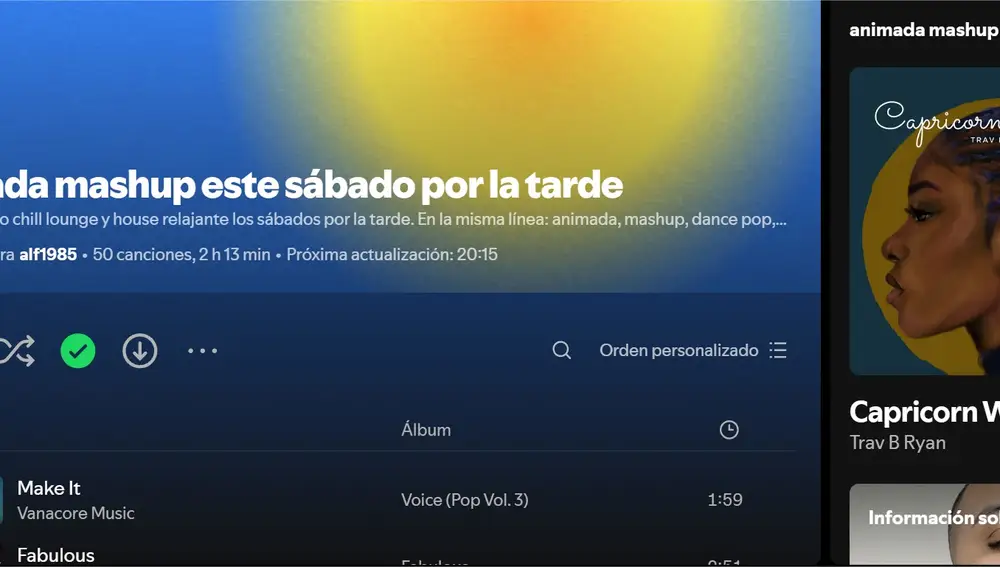Open Trav B Ryan artist page
The image size is (1000, 567).
coord(897,443)
